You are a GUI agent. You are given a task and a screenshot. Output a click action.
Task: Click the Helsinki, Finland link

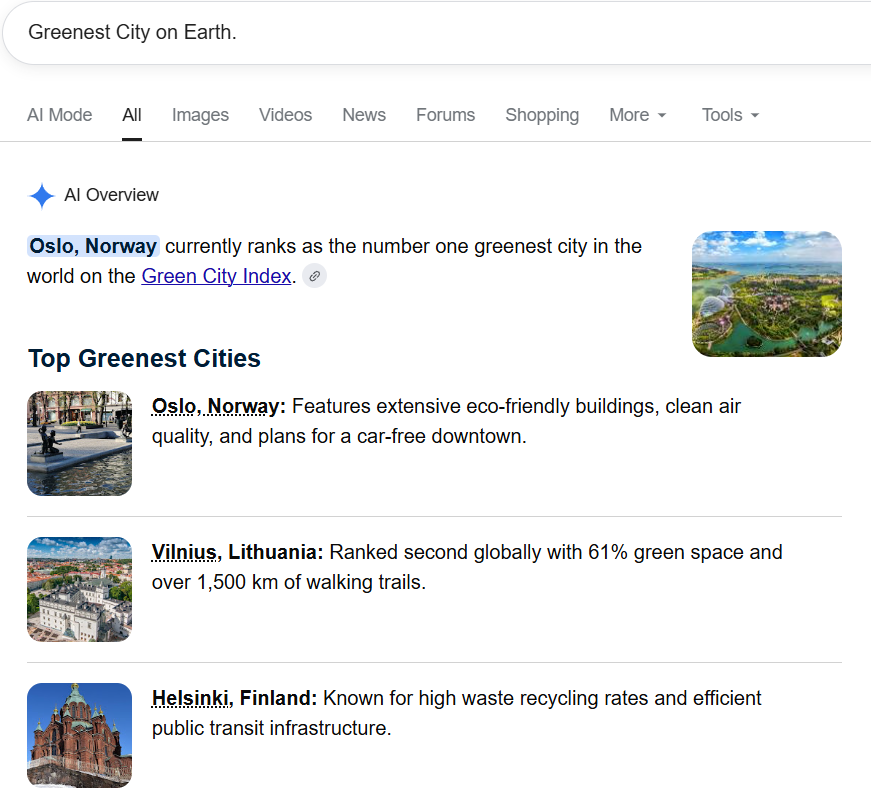tap(234, 698)
